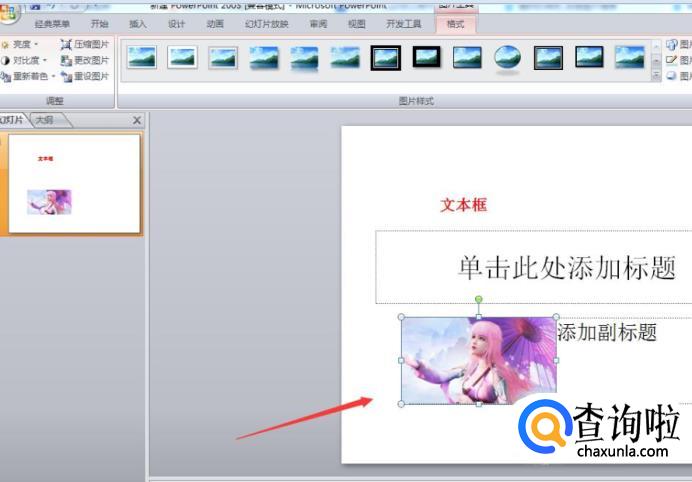Switch to the 开始 ribbon tab
692x482 pixels.
(99, 24)
